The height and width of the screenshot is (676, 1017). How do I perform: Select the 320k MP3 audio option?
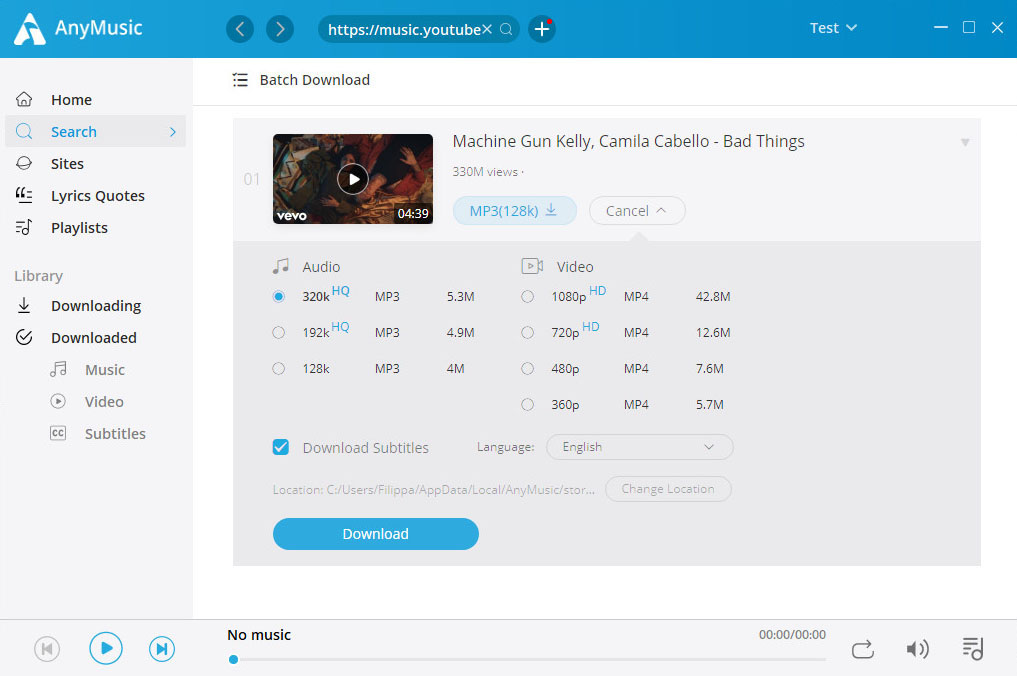278,296
